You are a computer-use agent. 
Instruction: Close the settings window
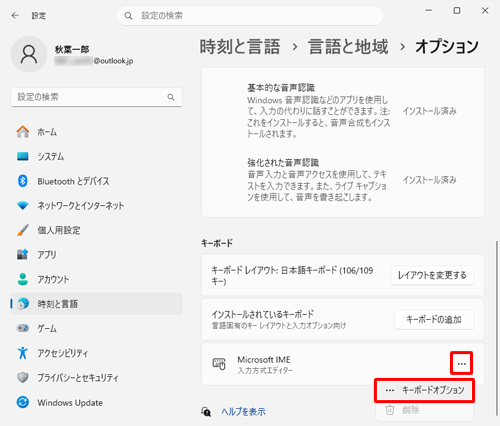pos(485,11)
